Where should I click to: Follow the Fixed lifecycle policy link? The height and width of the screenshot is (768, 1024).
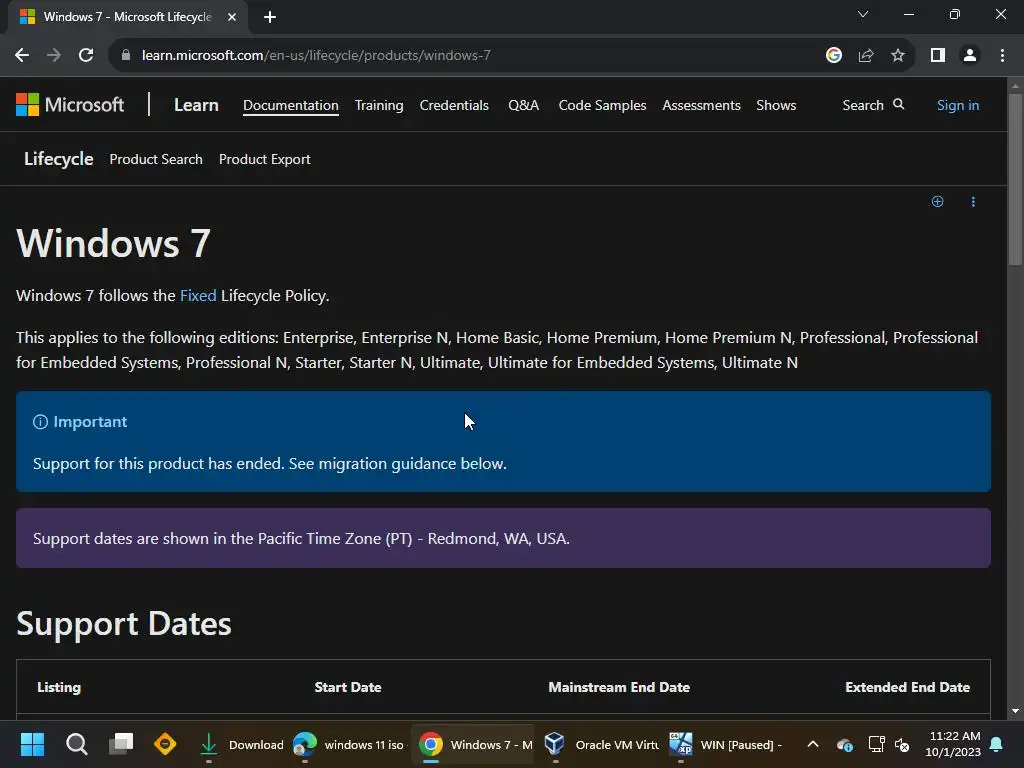click(198, 296)
